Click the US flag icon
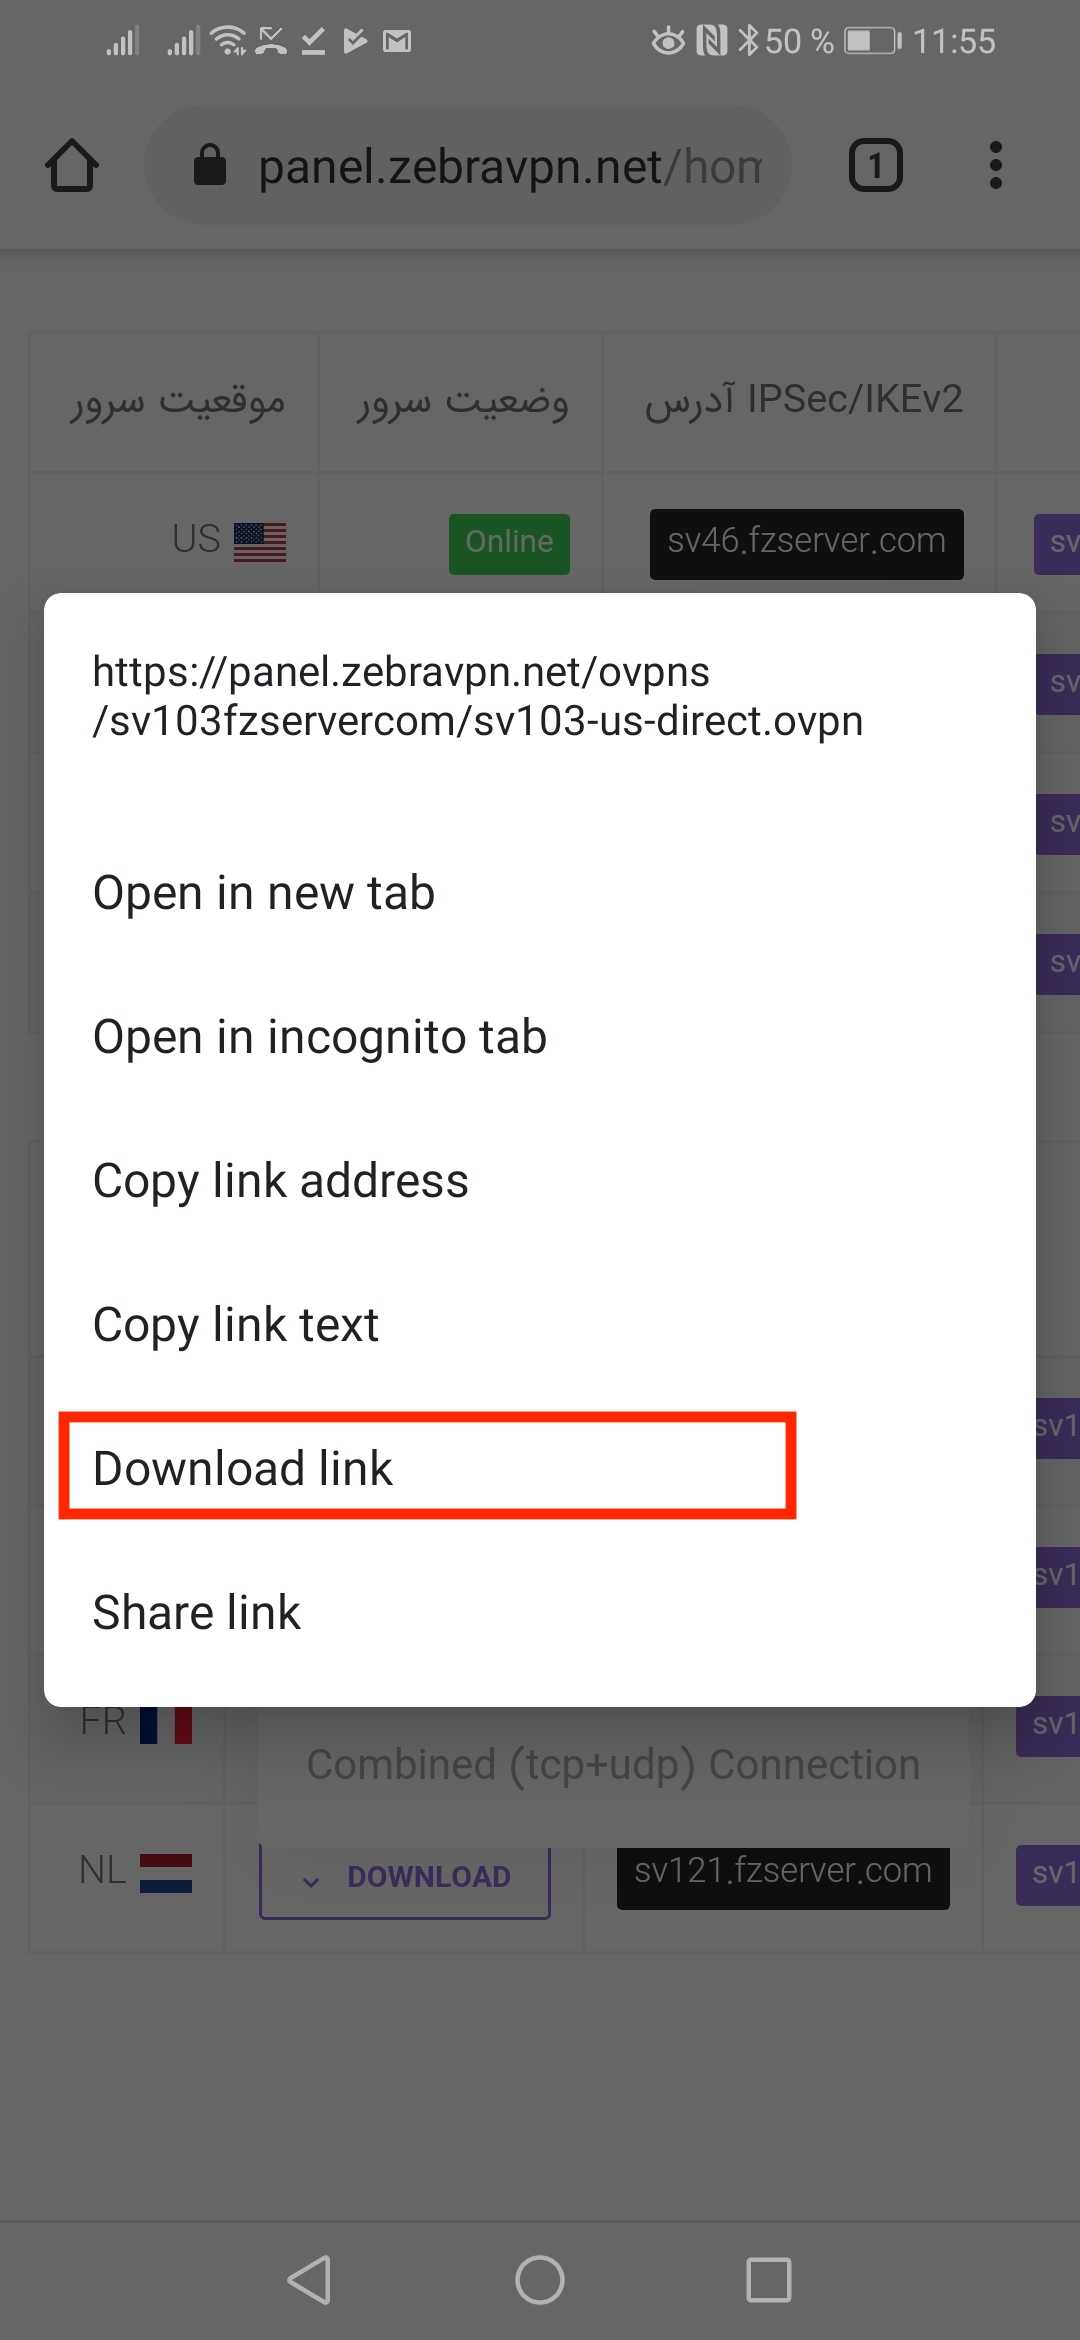The width and height of the screenshot is (1080, 2340). (260, 542)
